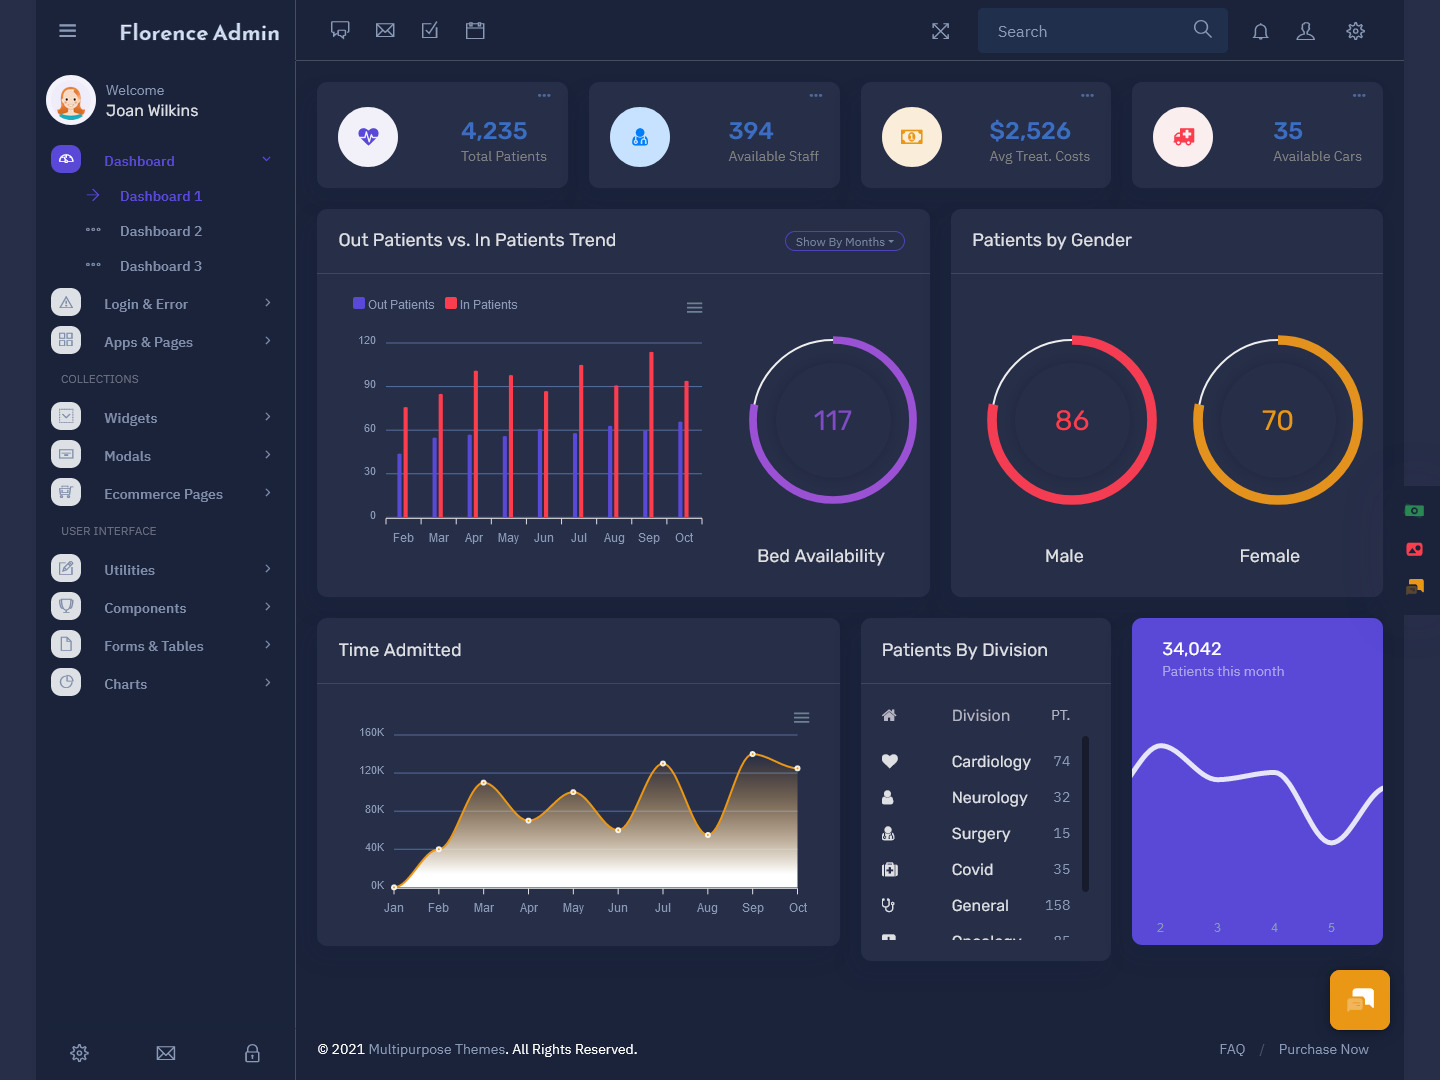Click the Cardiology heart icon in Patients By Division
The height and width of the screenshot is (1080, 1440).
click(889, 761)
